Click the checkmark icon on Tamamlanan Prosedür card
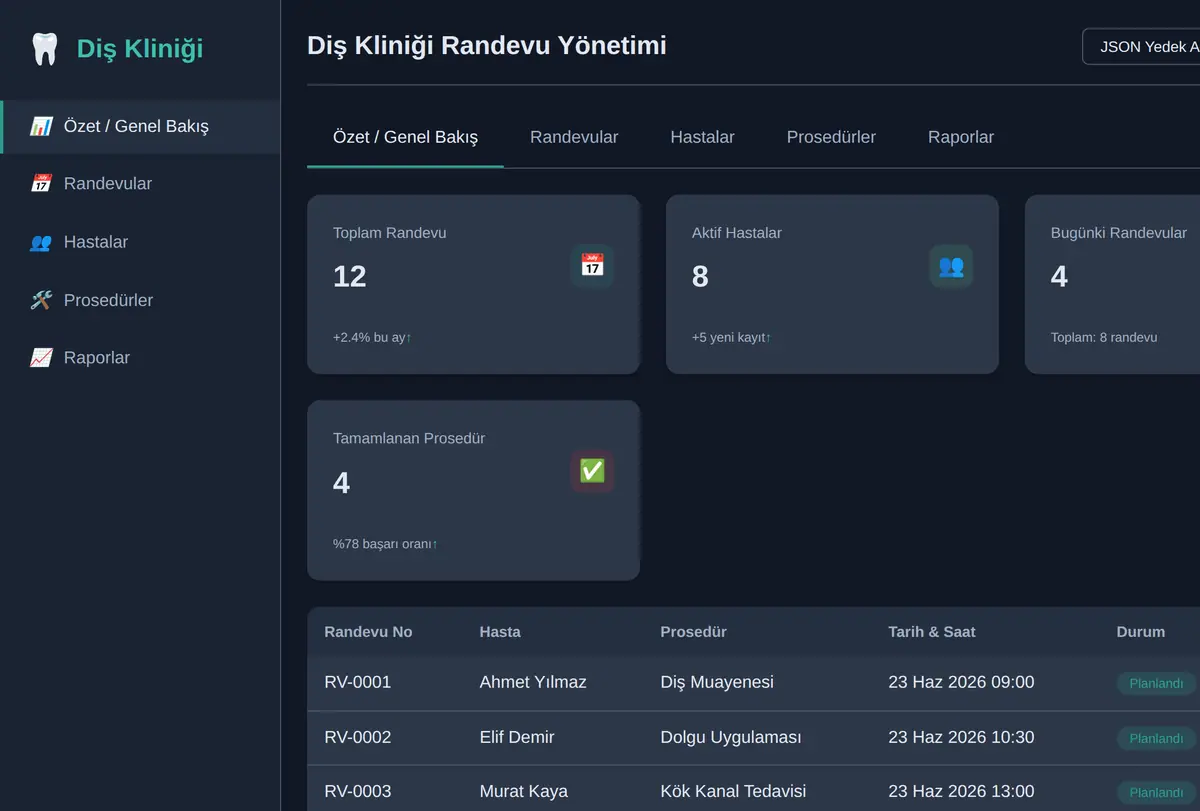 coord(592,471)
